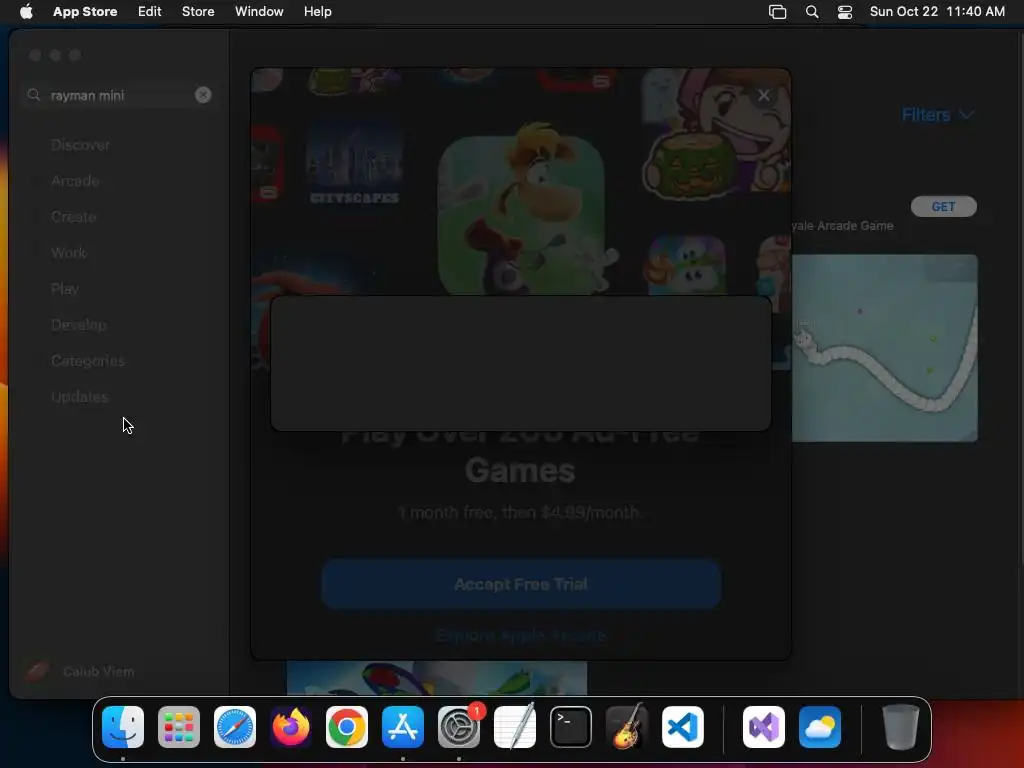Open the Help menu
This screenshot has width=1024, height=768.
317,12
